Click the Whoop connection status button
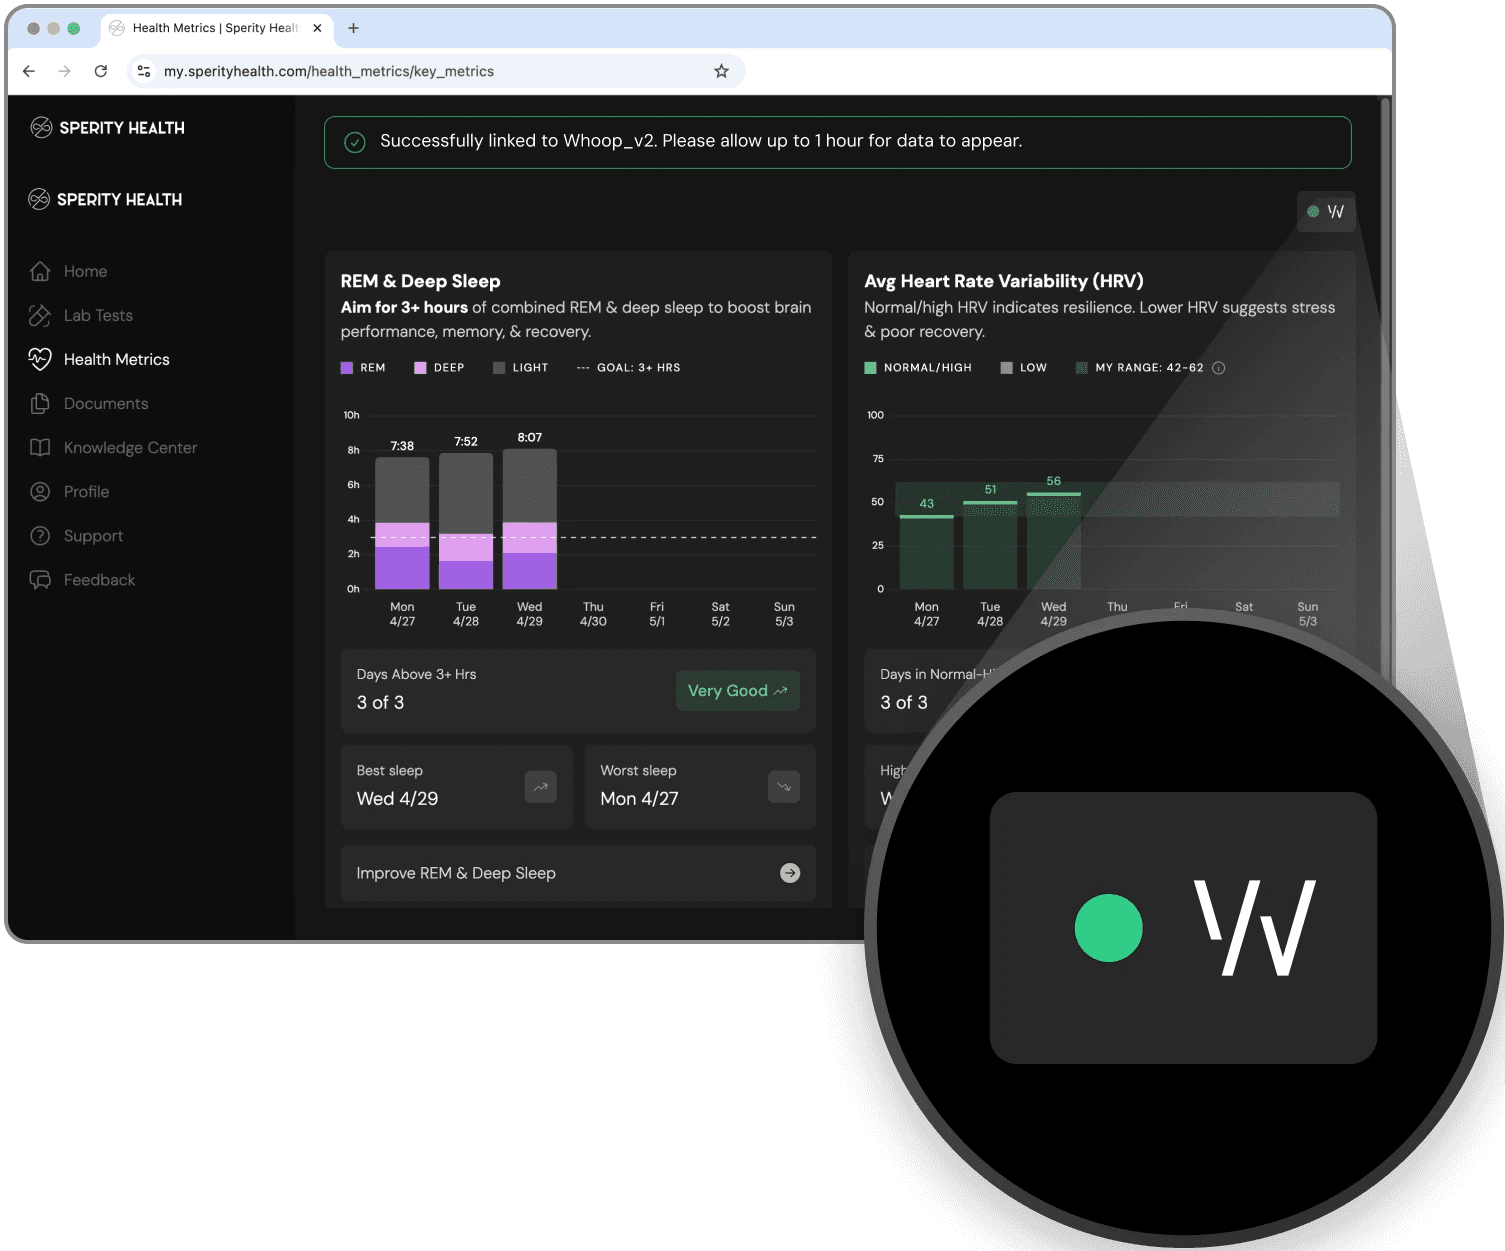The image size is (1505, 1251). click(x=1326, y=211)
